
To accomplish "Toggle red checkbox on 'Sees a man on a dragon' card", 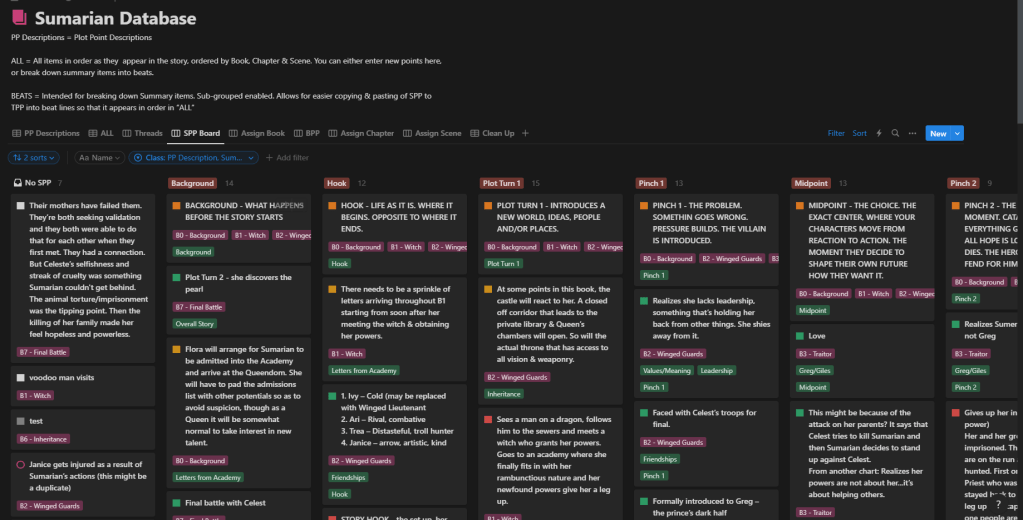I will pyautogui.click(x=488, y=420).
